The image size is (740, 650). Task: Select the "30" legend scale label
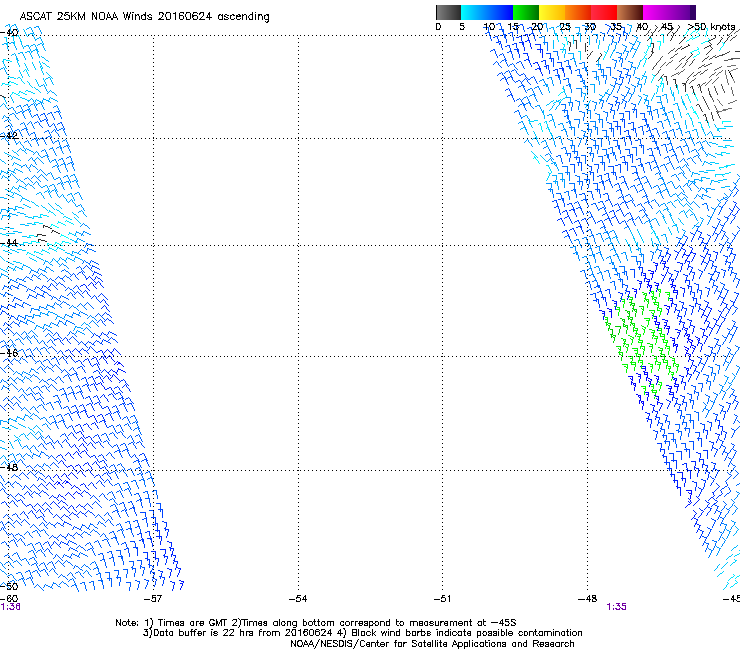[x=590, y=27]
